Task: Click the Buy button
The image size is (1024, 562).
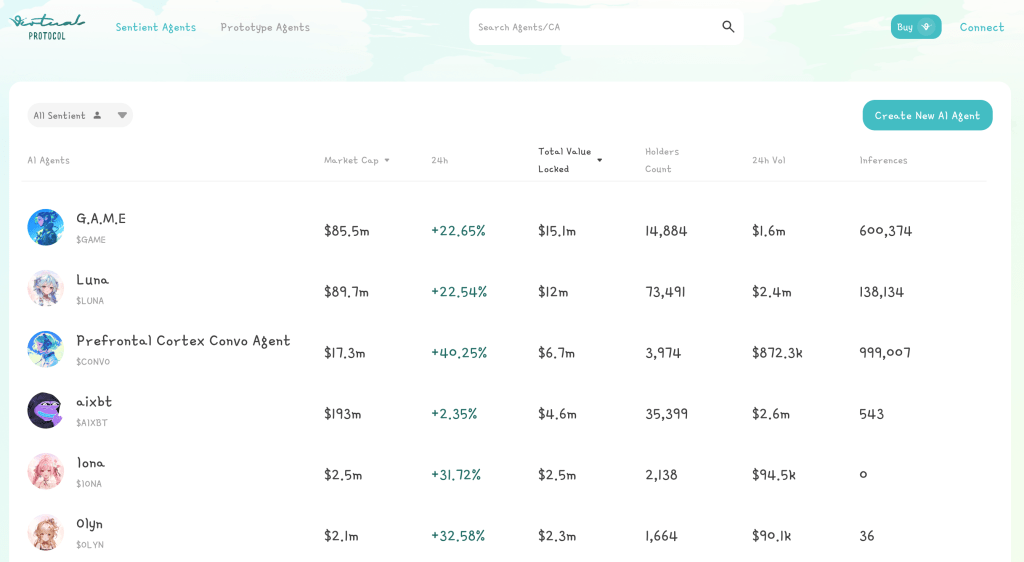Action: click(916, 27)
